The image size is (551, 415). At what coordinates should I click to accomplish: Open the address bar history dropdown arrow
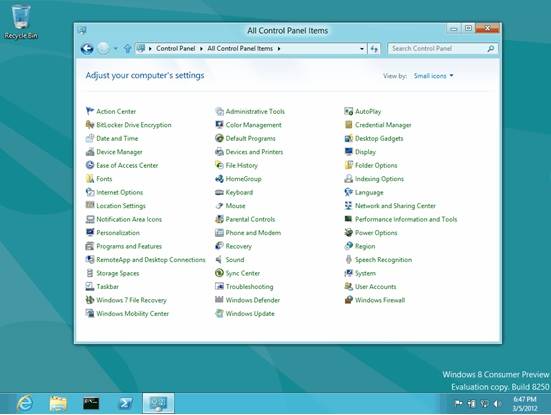point(362,49)
